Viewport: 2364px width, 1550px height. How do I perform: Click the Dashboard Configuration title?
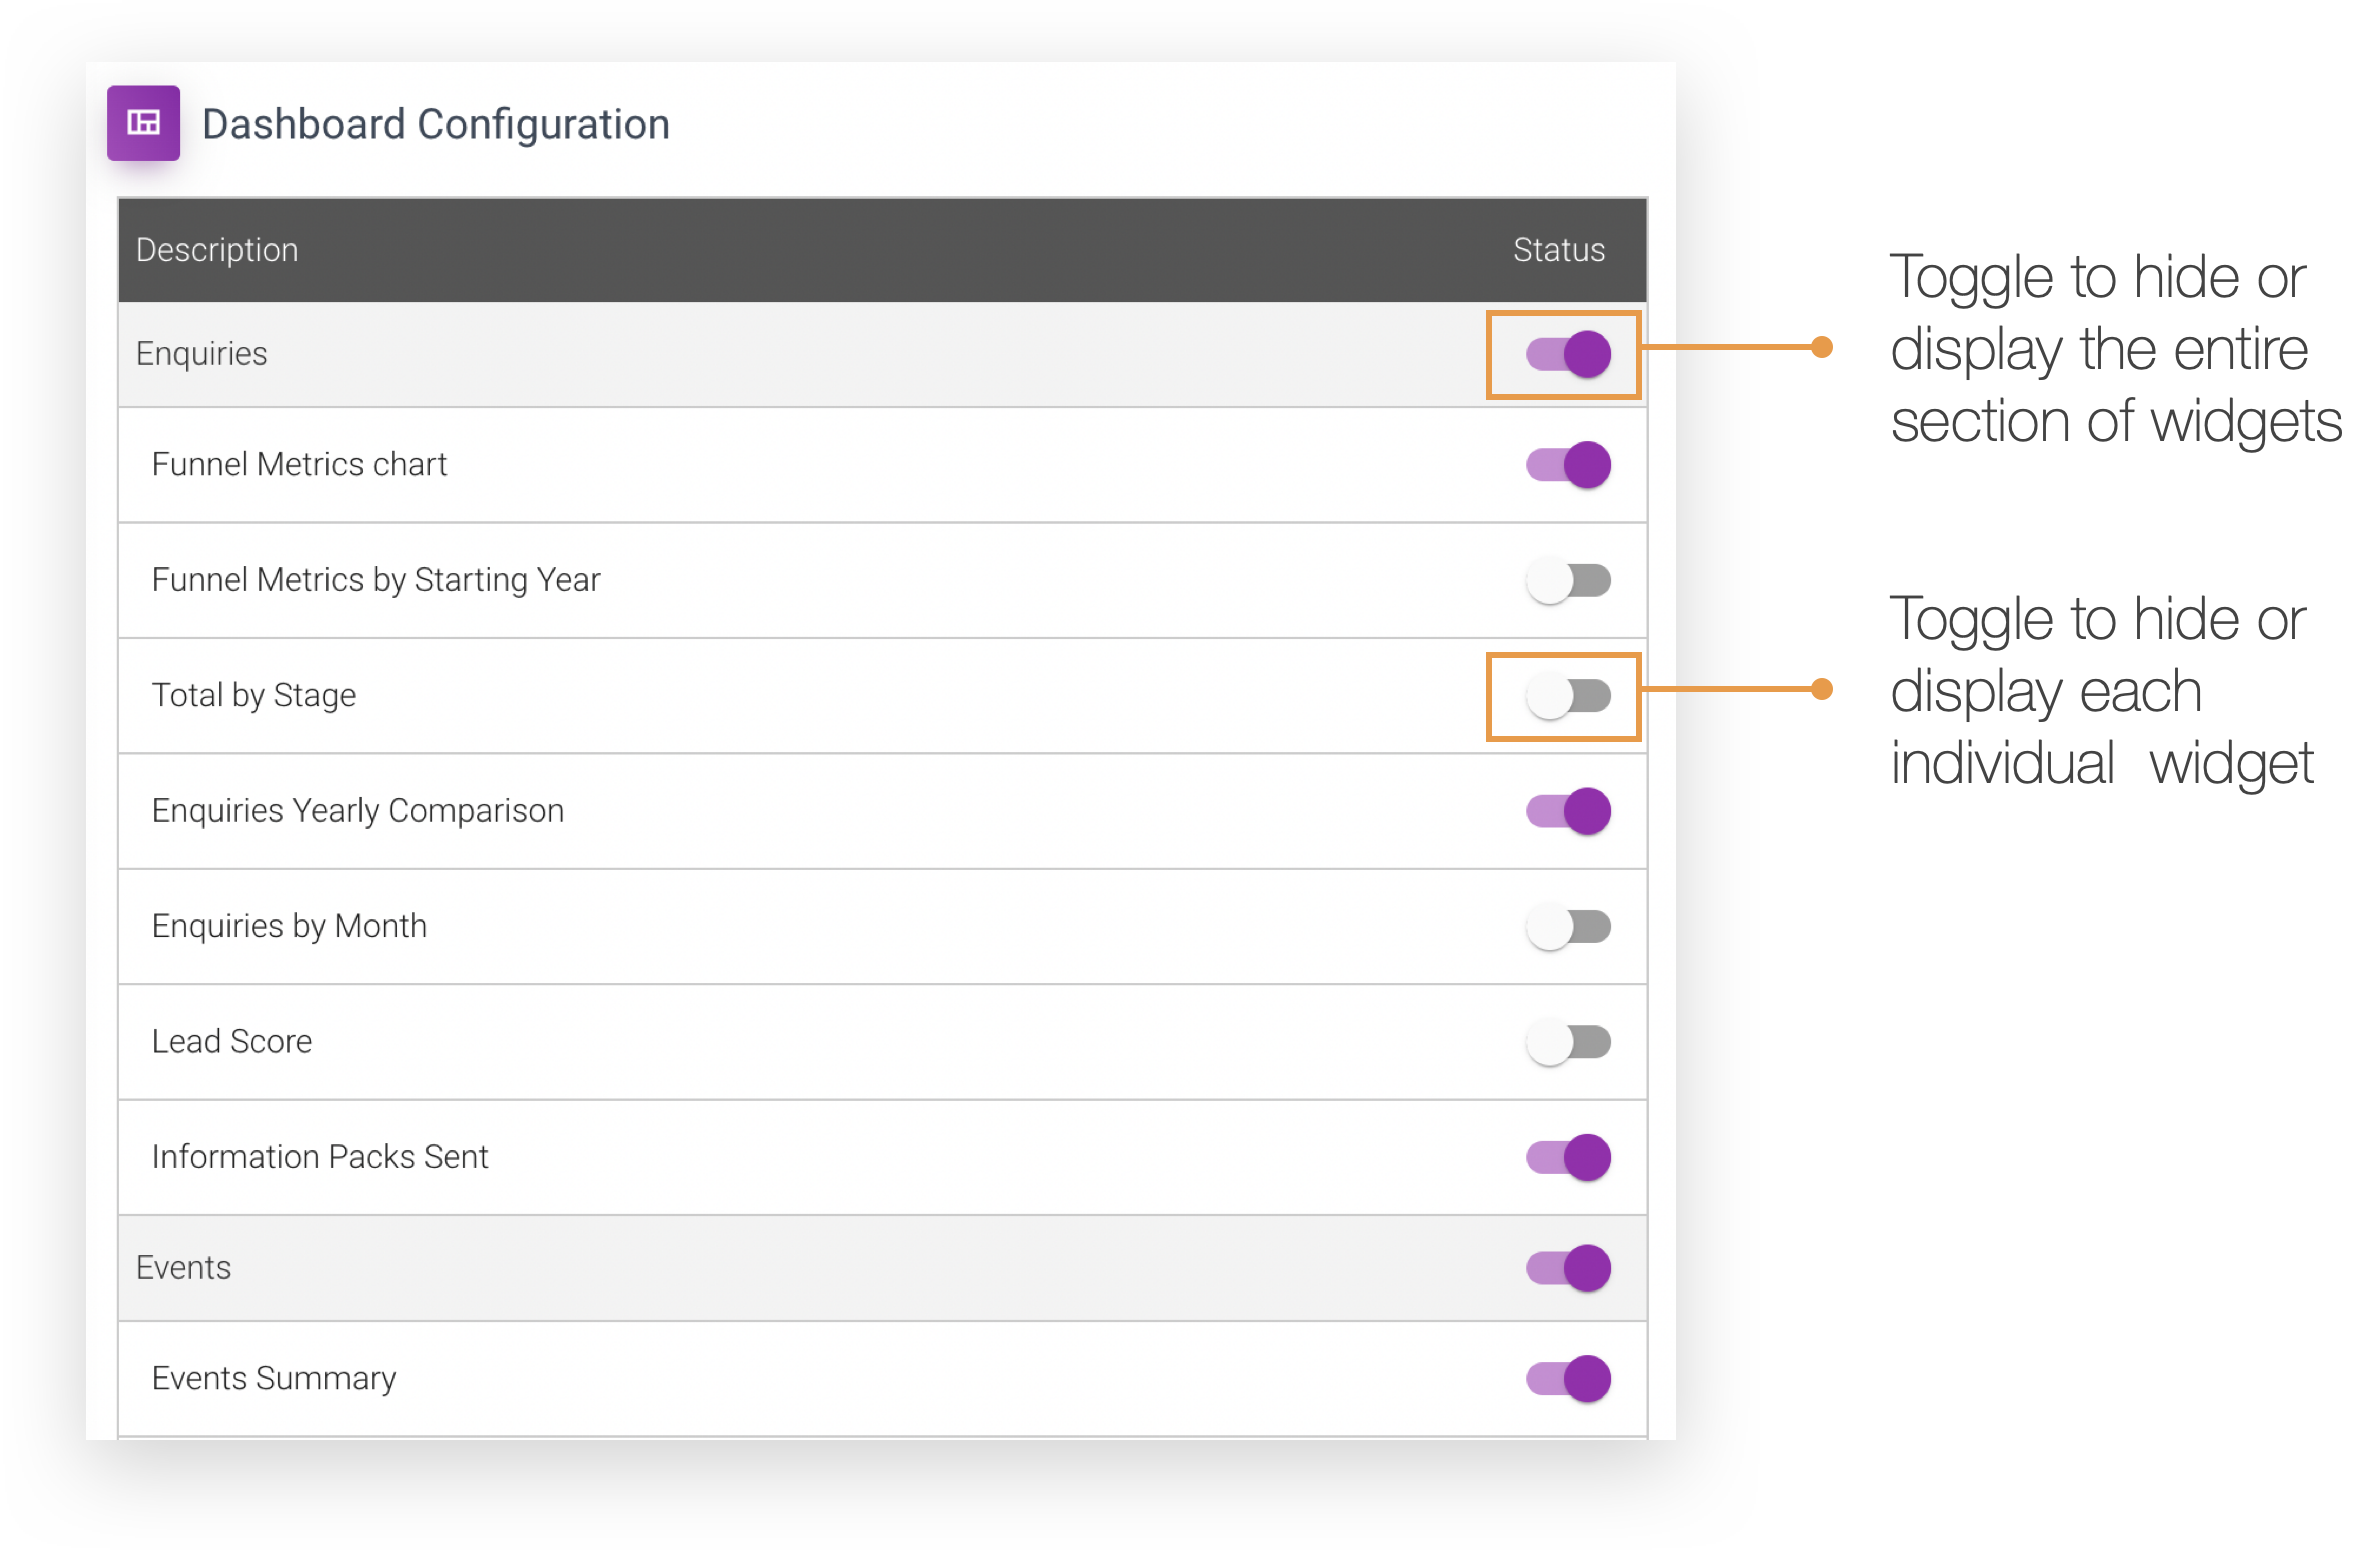437,123
